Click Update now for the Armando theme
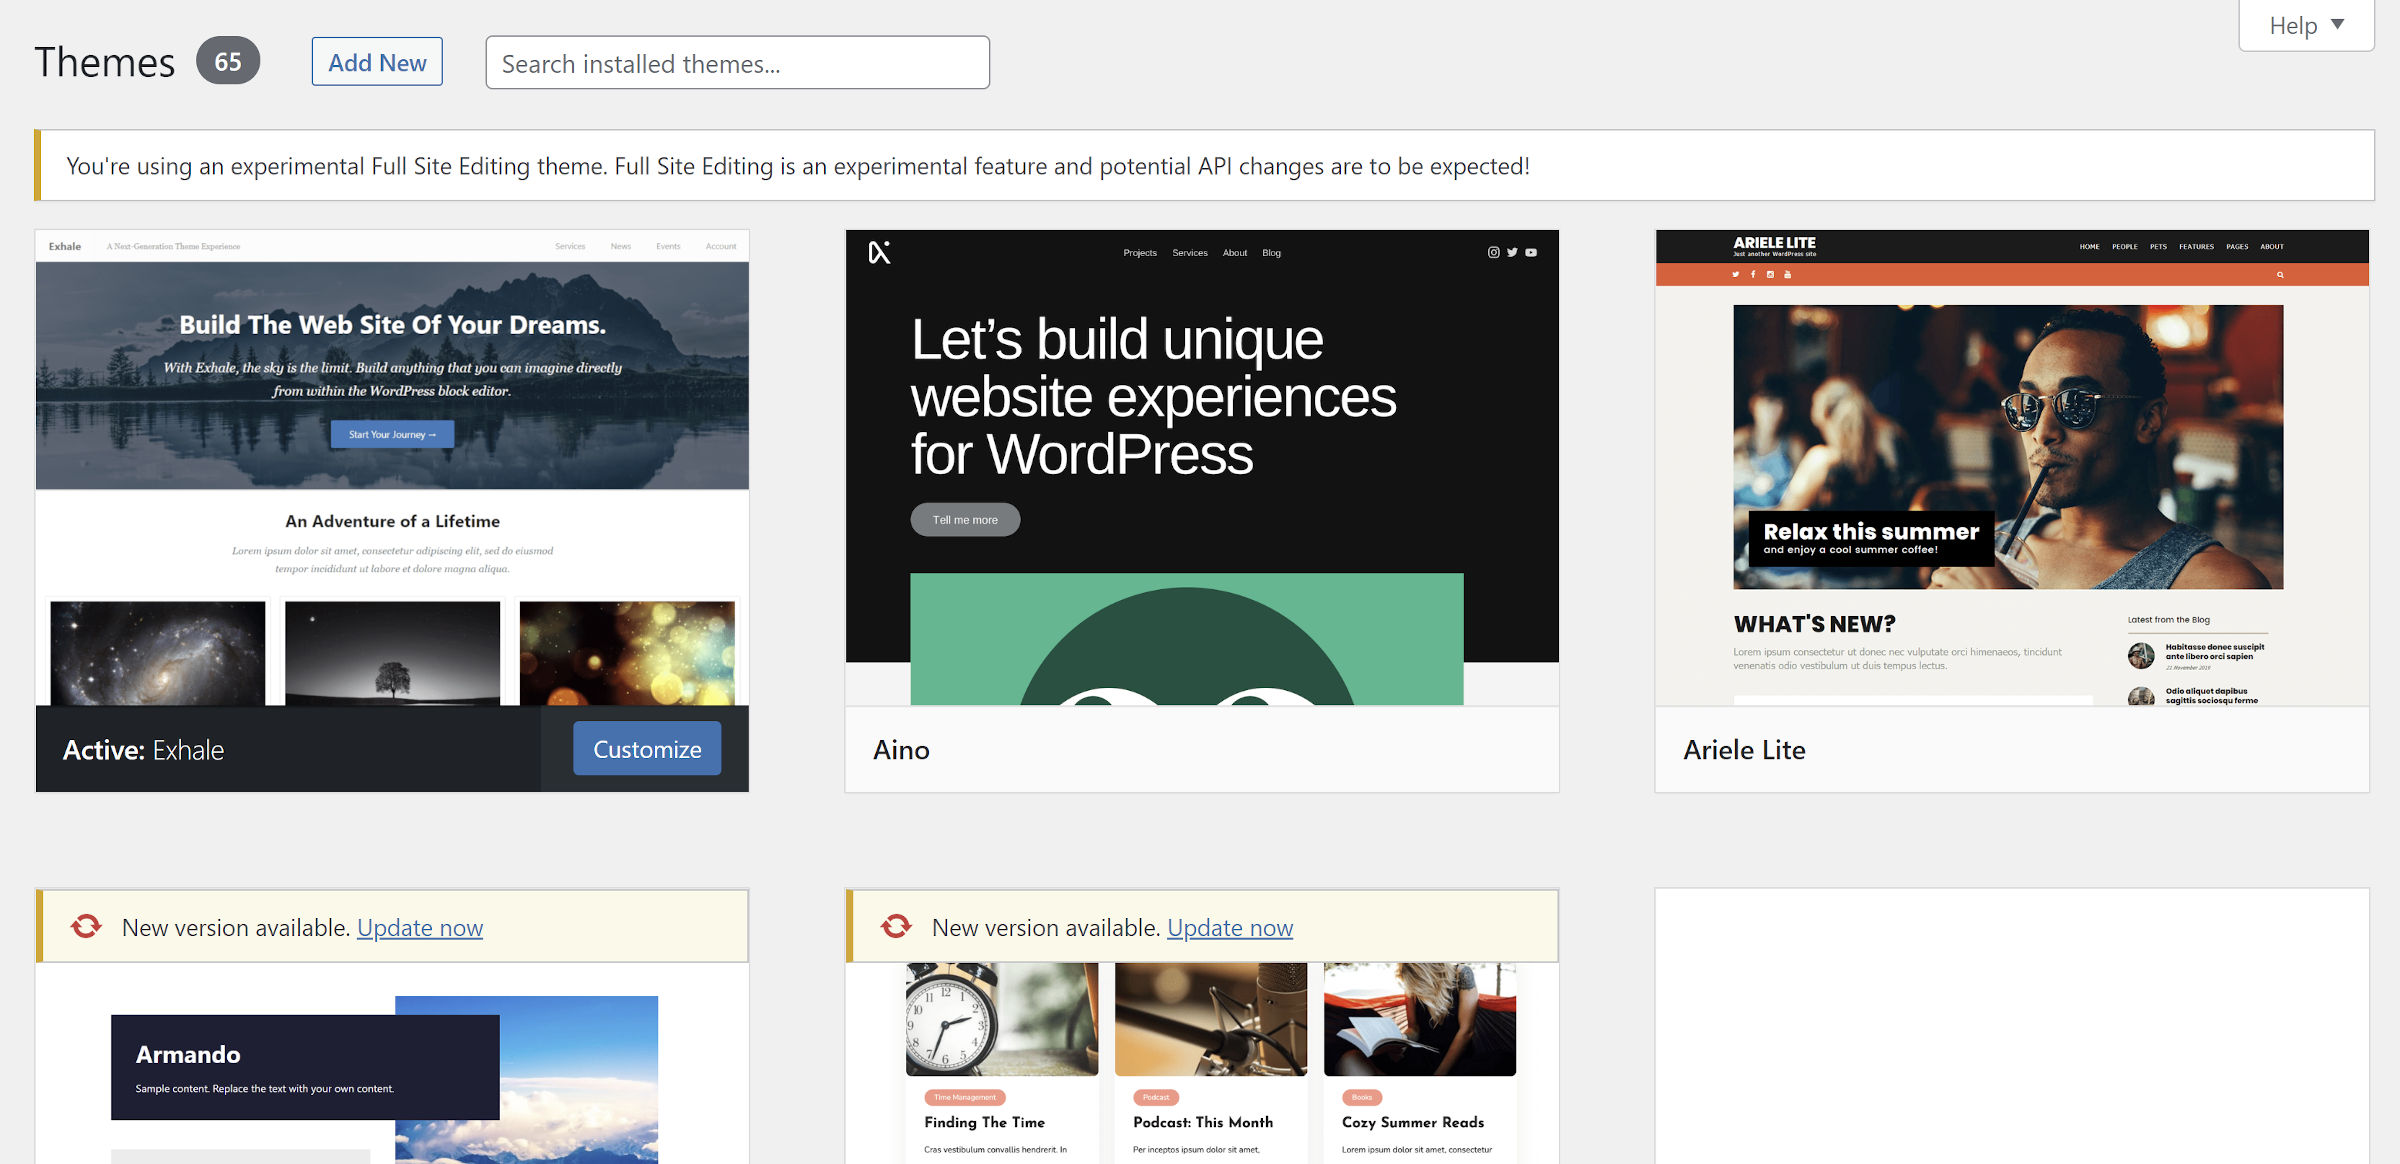The height and width of the screenshot is (1164, 2400). click(419, 928)
